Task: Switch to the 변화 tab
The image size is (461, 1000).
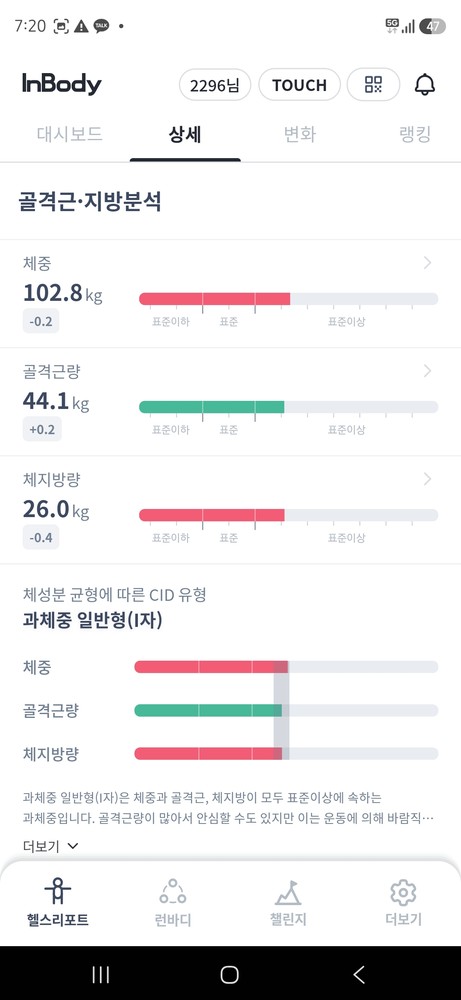Action: (300, 135)
